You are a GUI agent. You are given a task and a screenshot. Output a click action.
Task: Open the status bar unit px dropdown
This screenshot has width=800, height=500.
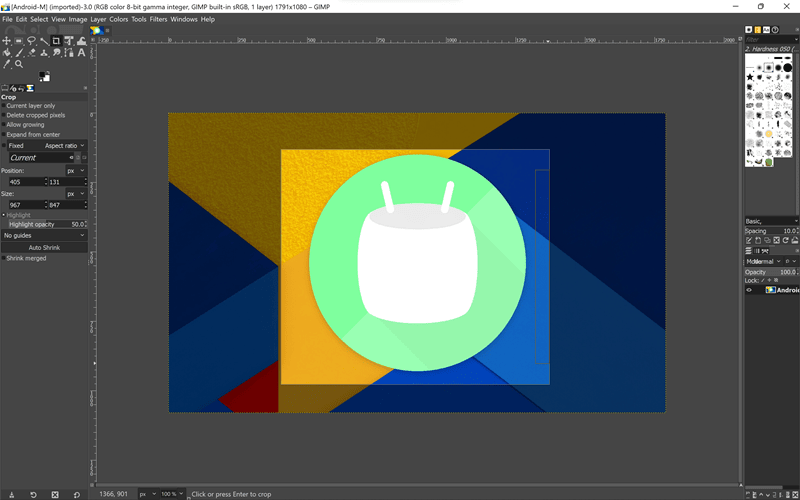[x=148, y=494]
